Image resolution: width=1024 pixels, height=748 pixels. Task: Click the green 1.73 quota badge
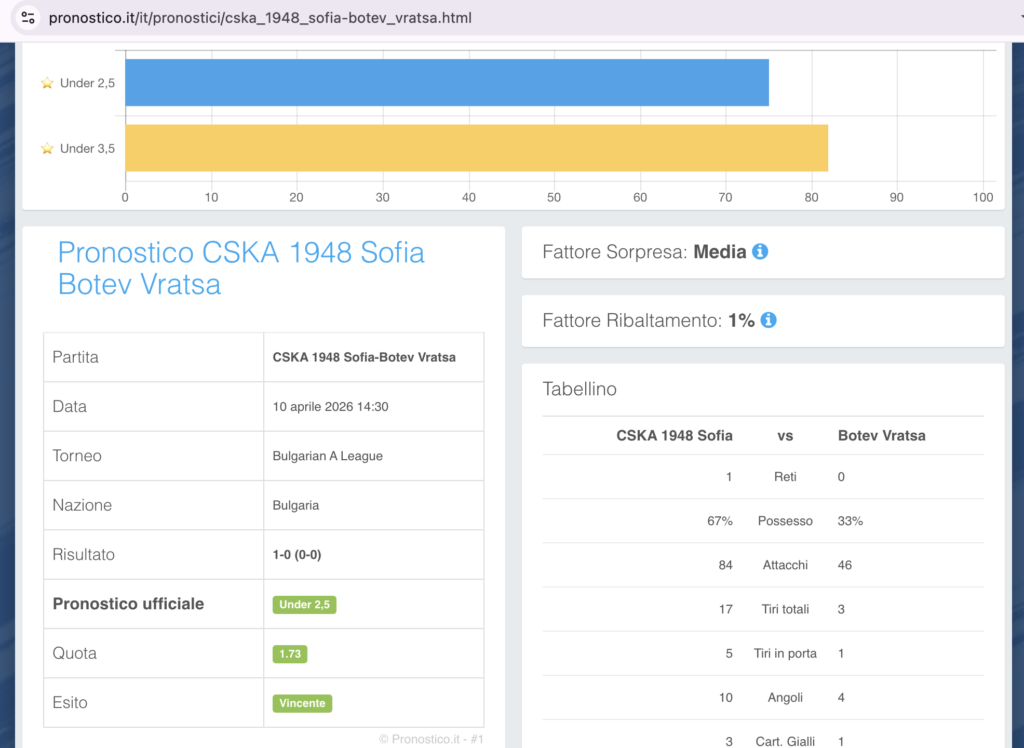(x=290, y=654)
